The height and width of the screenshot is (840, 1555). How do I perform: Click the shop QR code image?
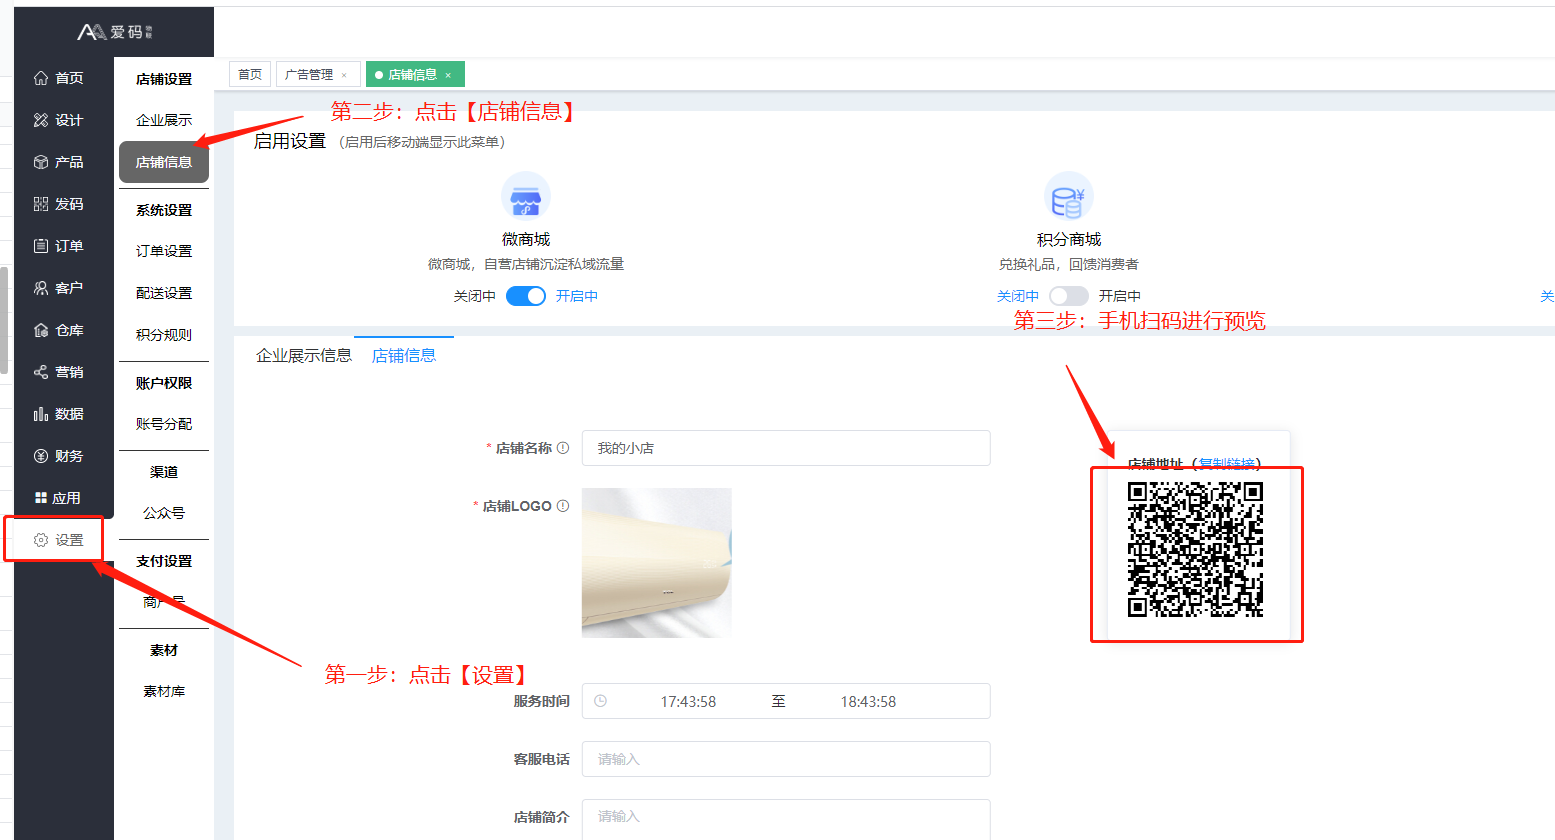(1196, 549)
